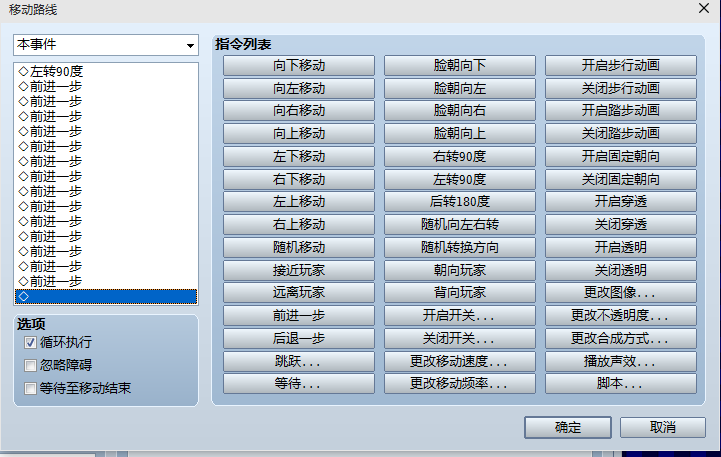Open the 更改图像... dialog
Screen dimensions: 721x457
[621, 292]
